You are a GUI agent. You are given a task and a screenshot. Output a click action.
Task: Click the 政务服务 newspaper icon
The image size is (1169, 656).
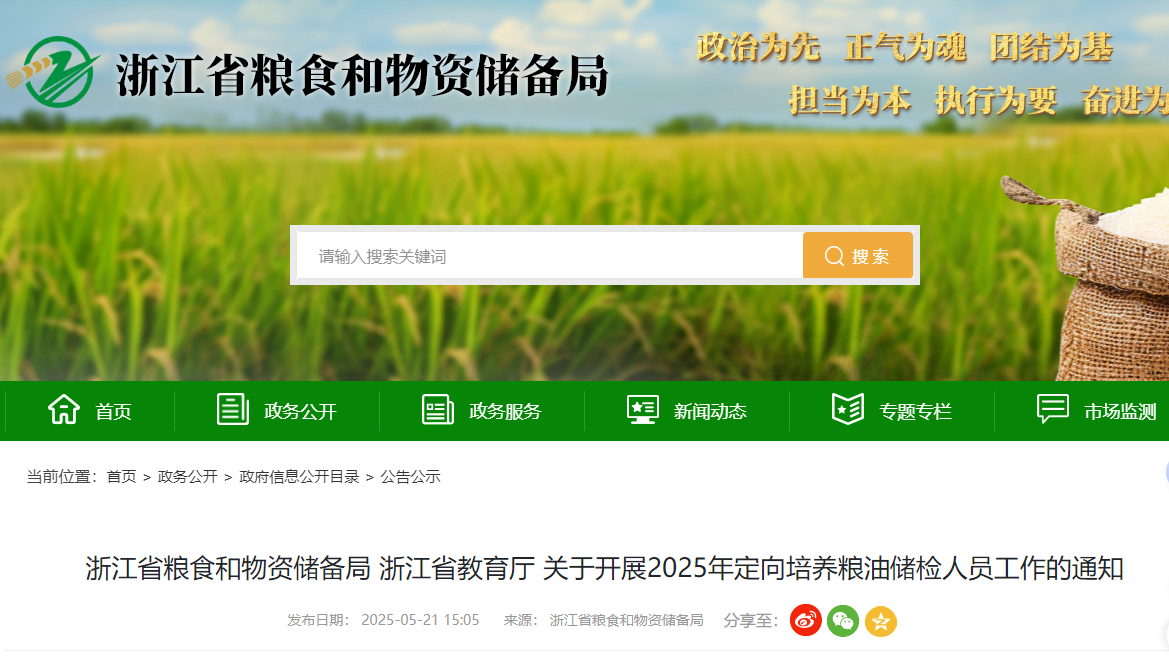click(x=438, y=409)
